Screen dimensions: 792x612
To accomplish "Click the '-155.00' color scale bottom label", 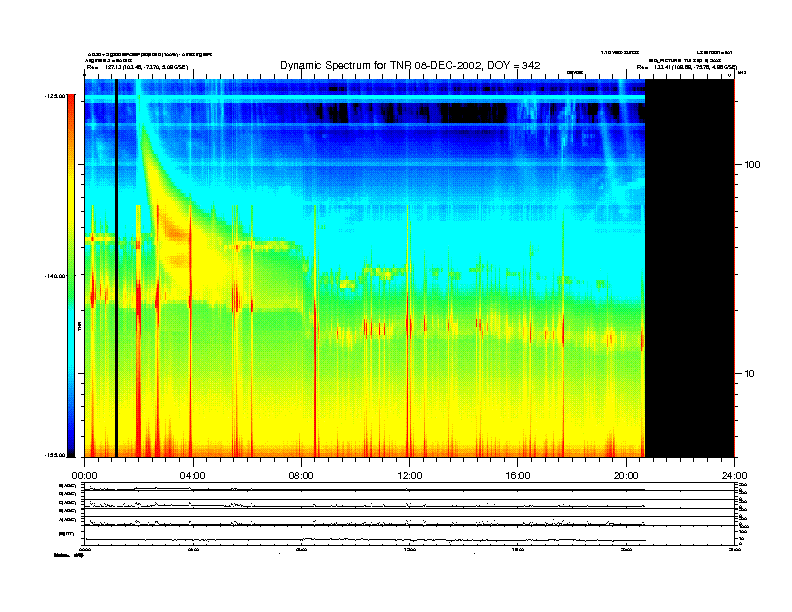I will 54,455.
